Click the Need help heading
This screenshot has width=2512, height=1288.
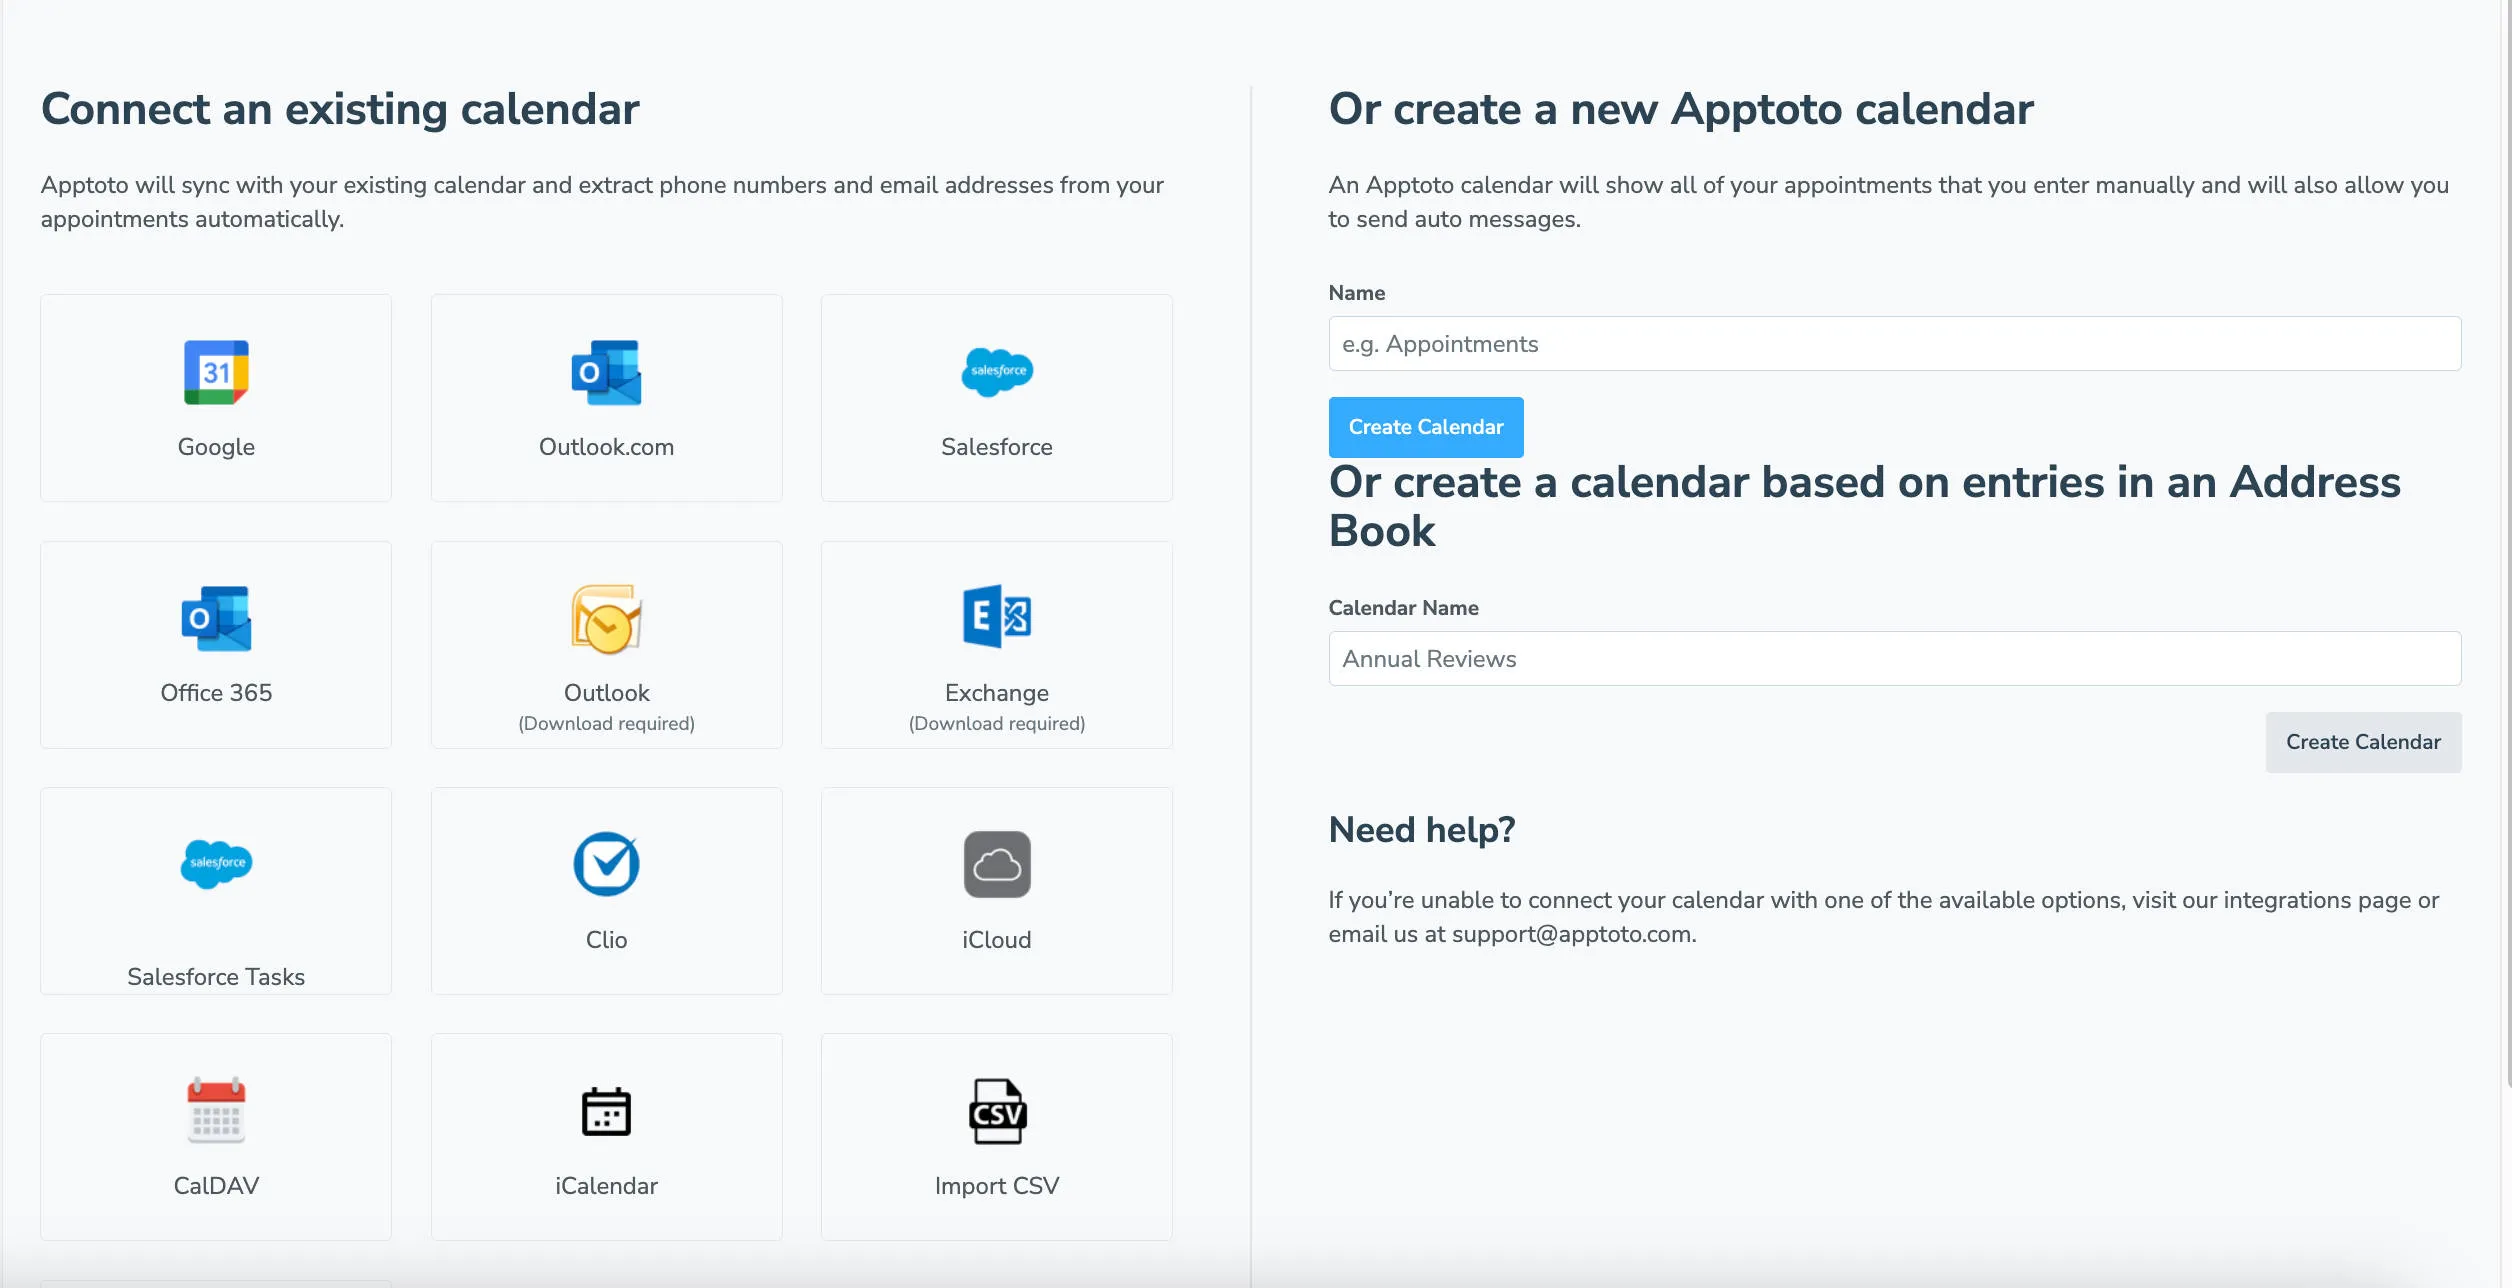click(x=1422, y=829)
